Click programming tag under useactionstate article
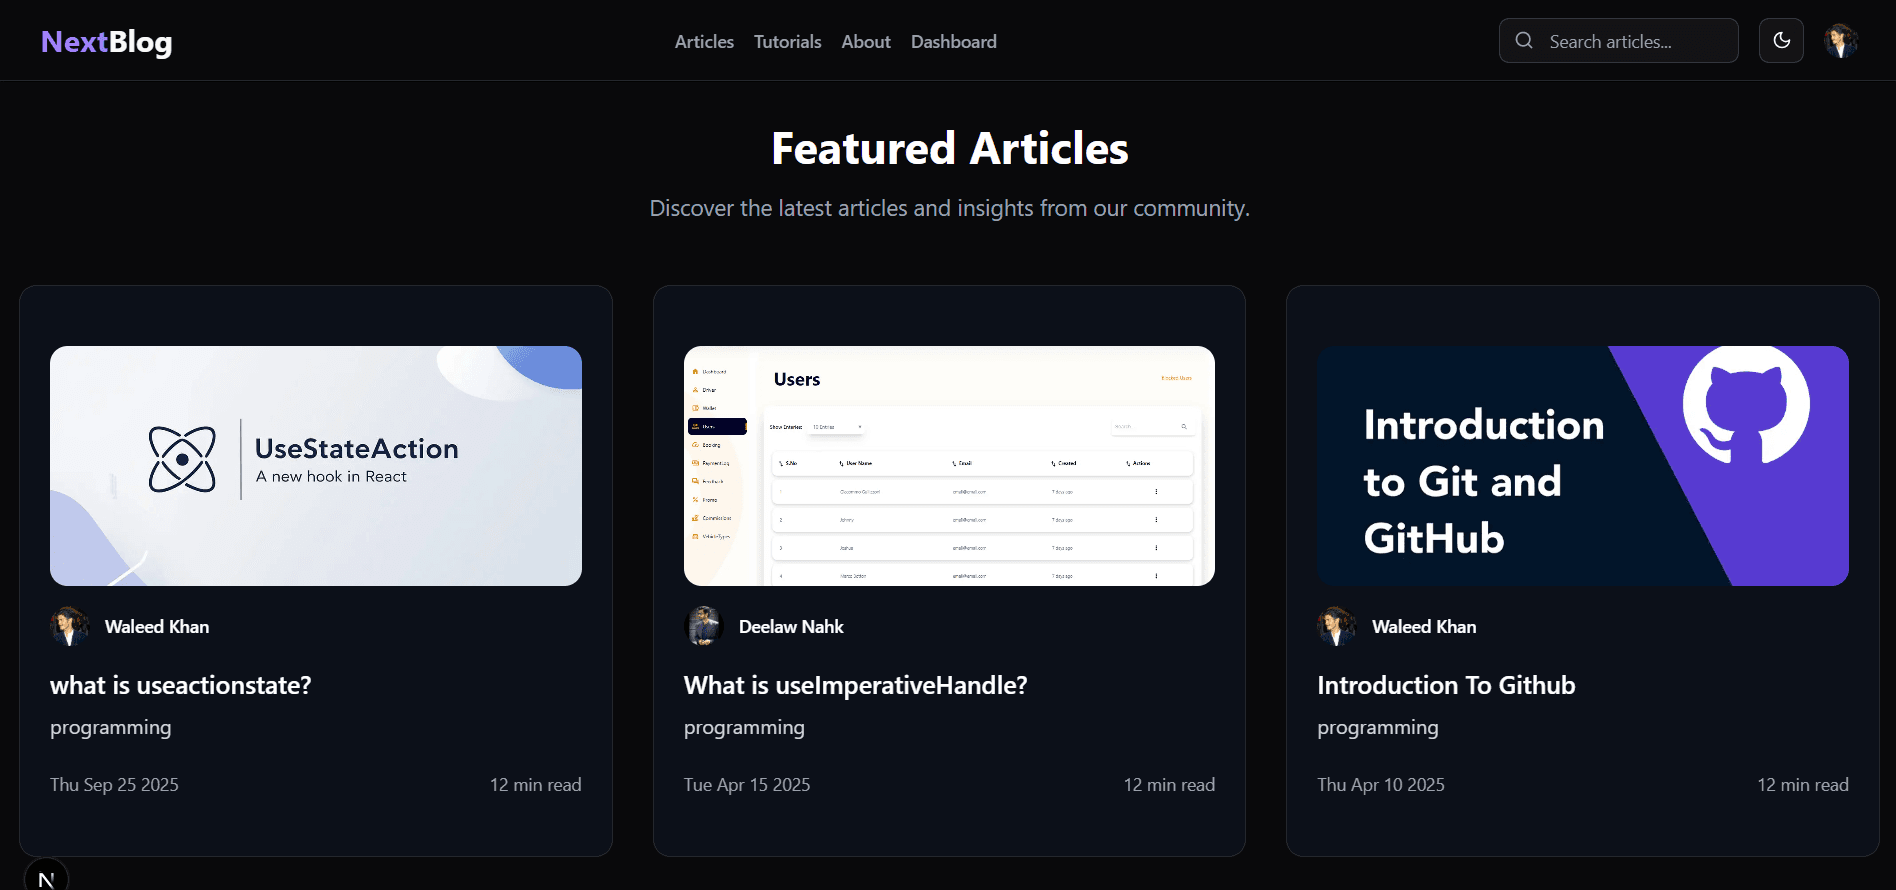Screen dimensions: 1896x890 click(x=111, y=728)
